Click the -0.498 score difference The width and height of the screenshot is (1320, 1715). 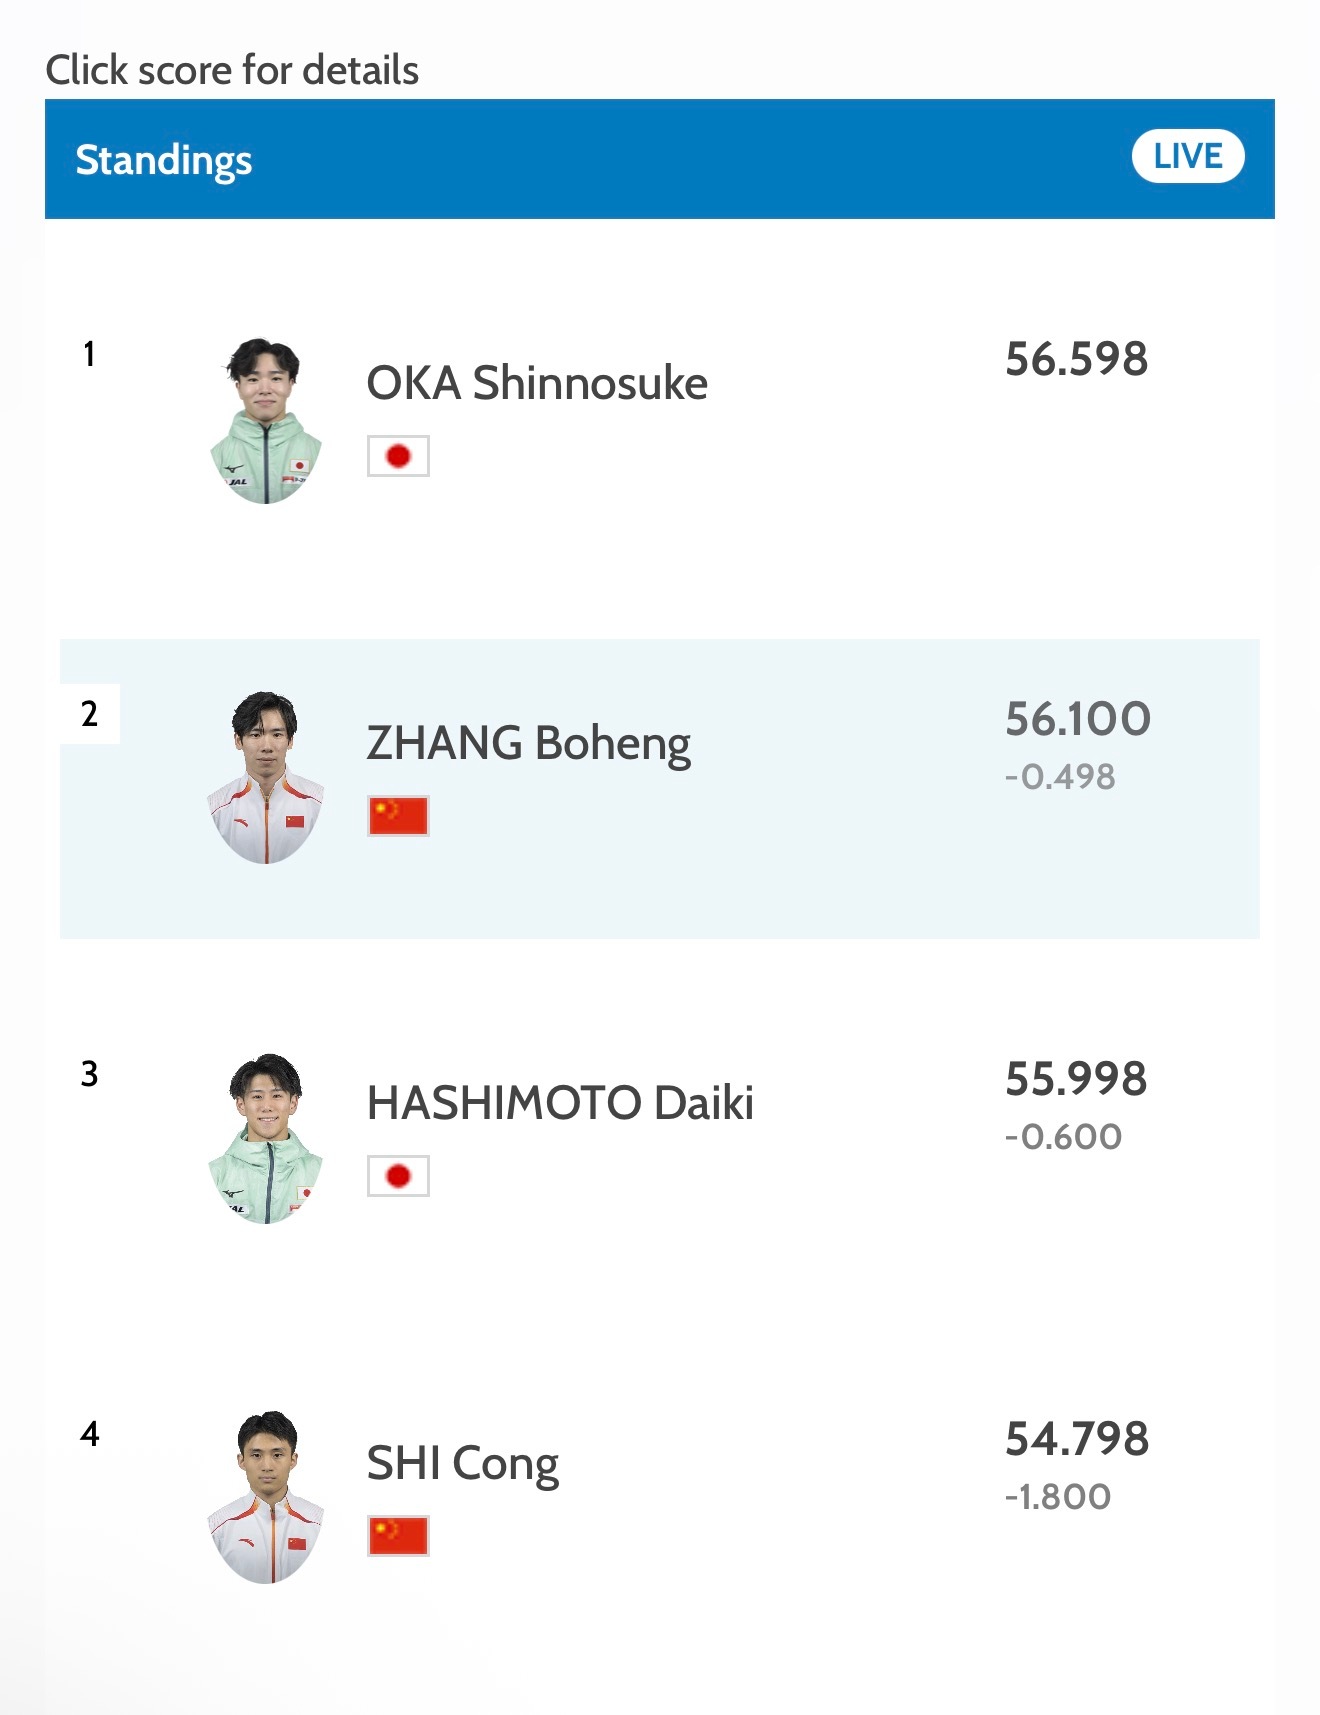click(x=1060, y=777)
